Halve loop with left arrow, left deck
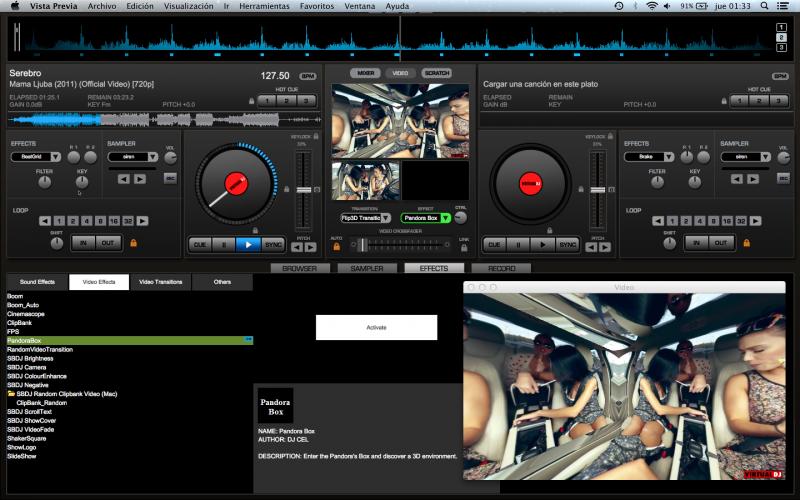The image size is (800, 500). (45, 221)
